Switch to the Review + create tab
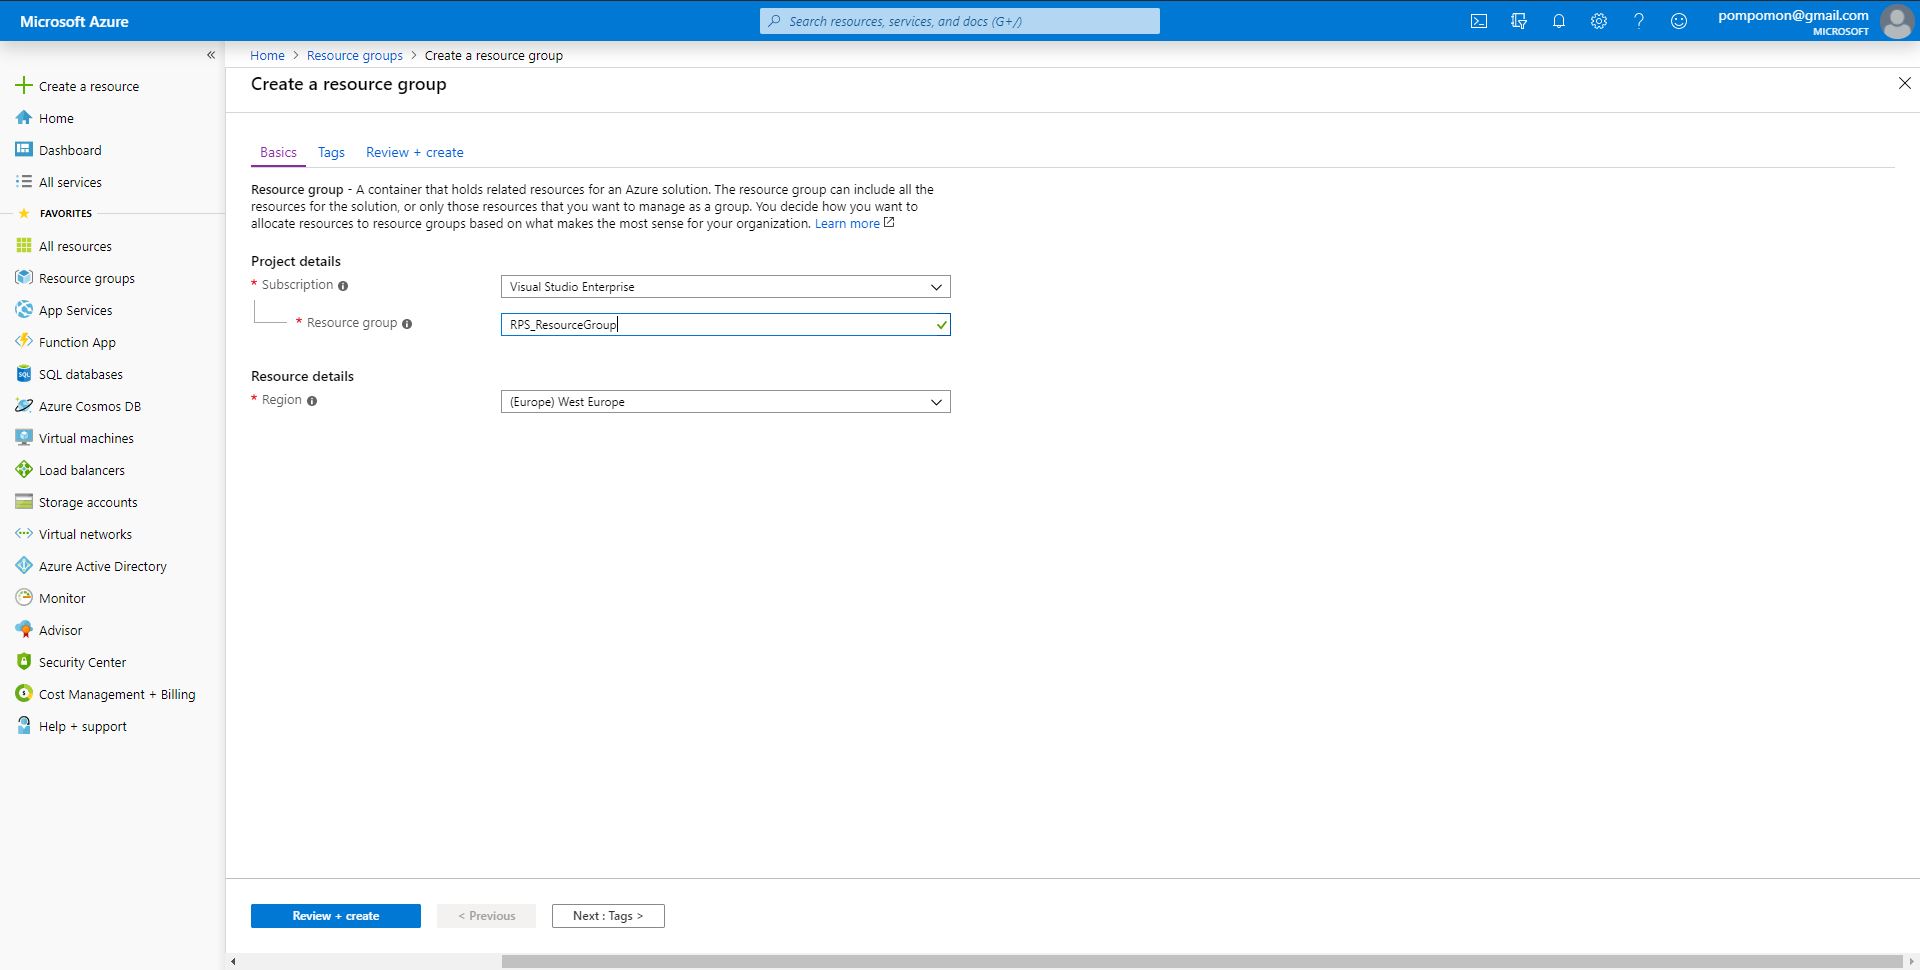 point(415,152)
